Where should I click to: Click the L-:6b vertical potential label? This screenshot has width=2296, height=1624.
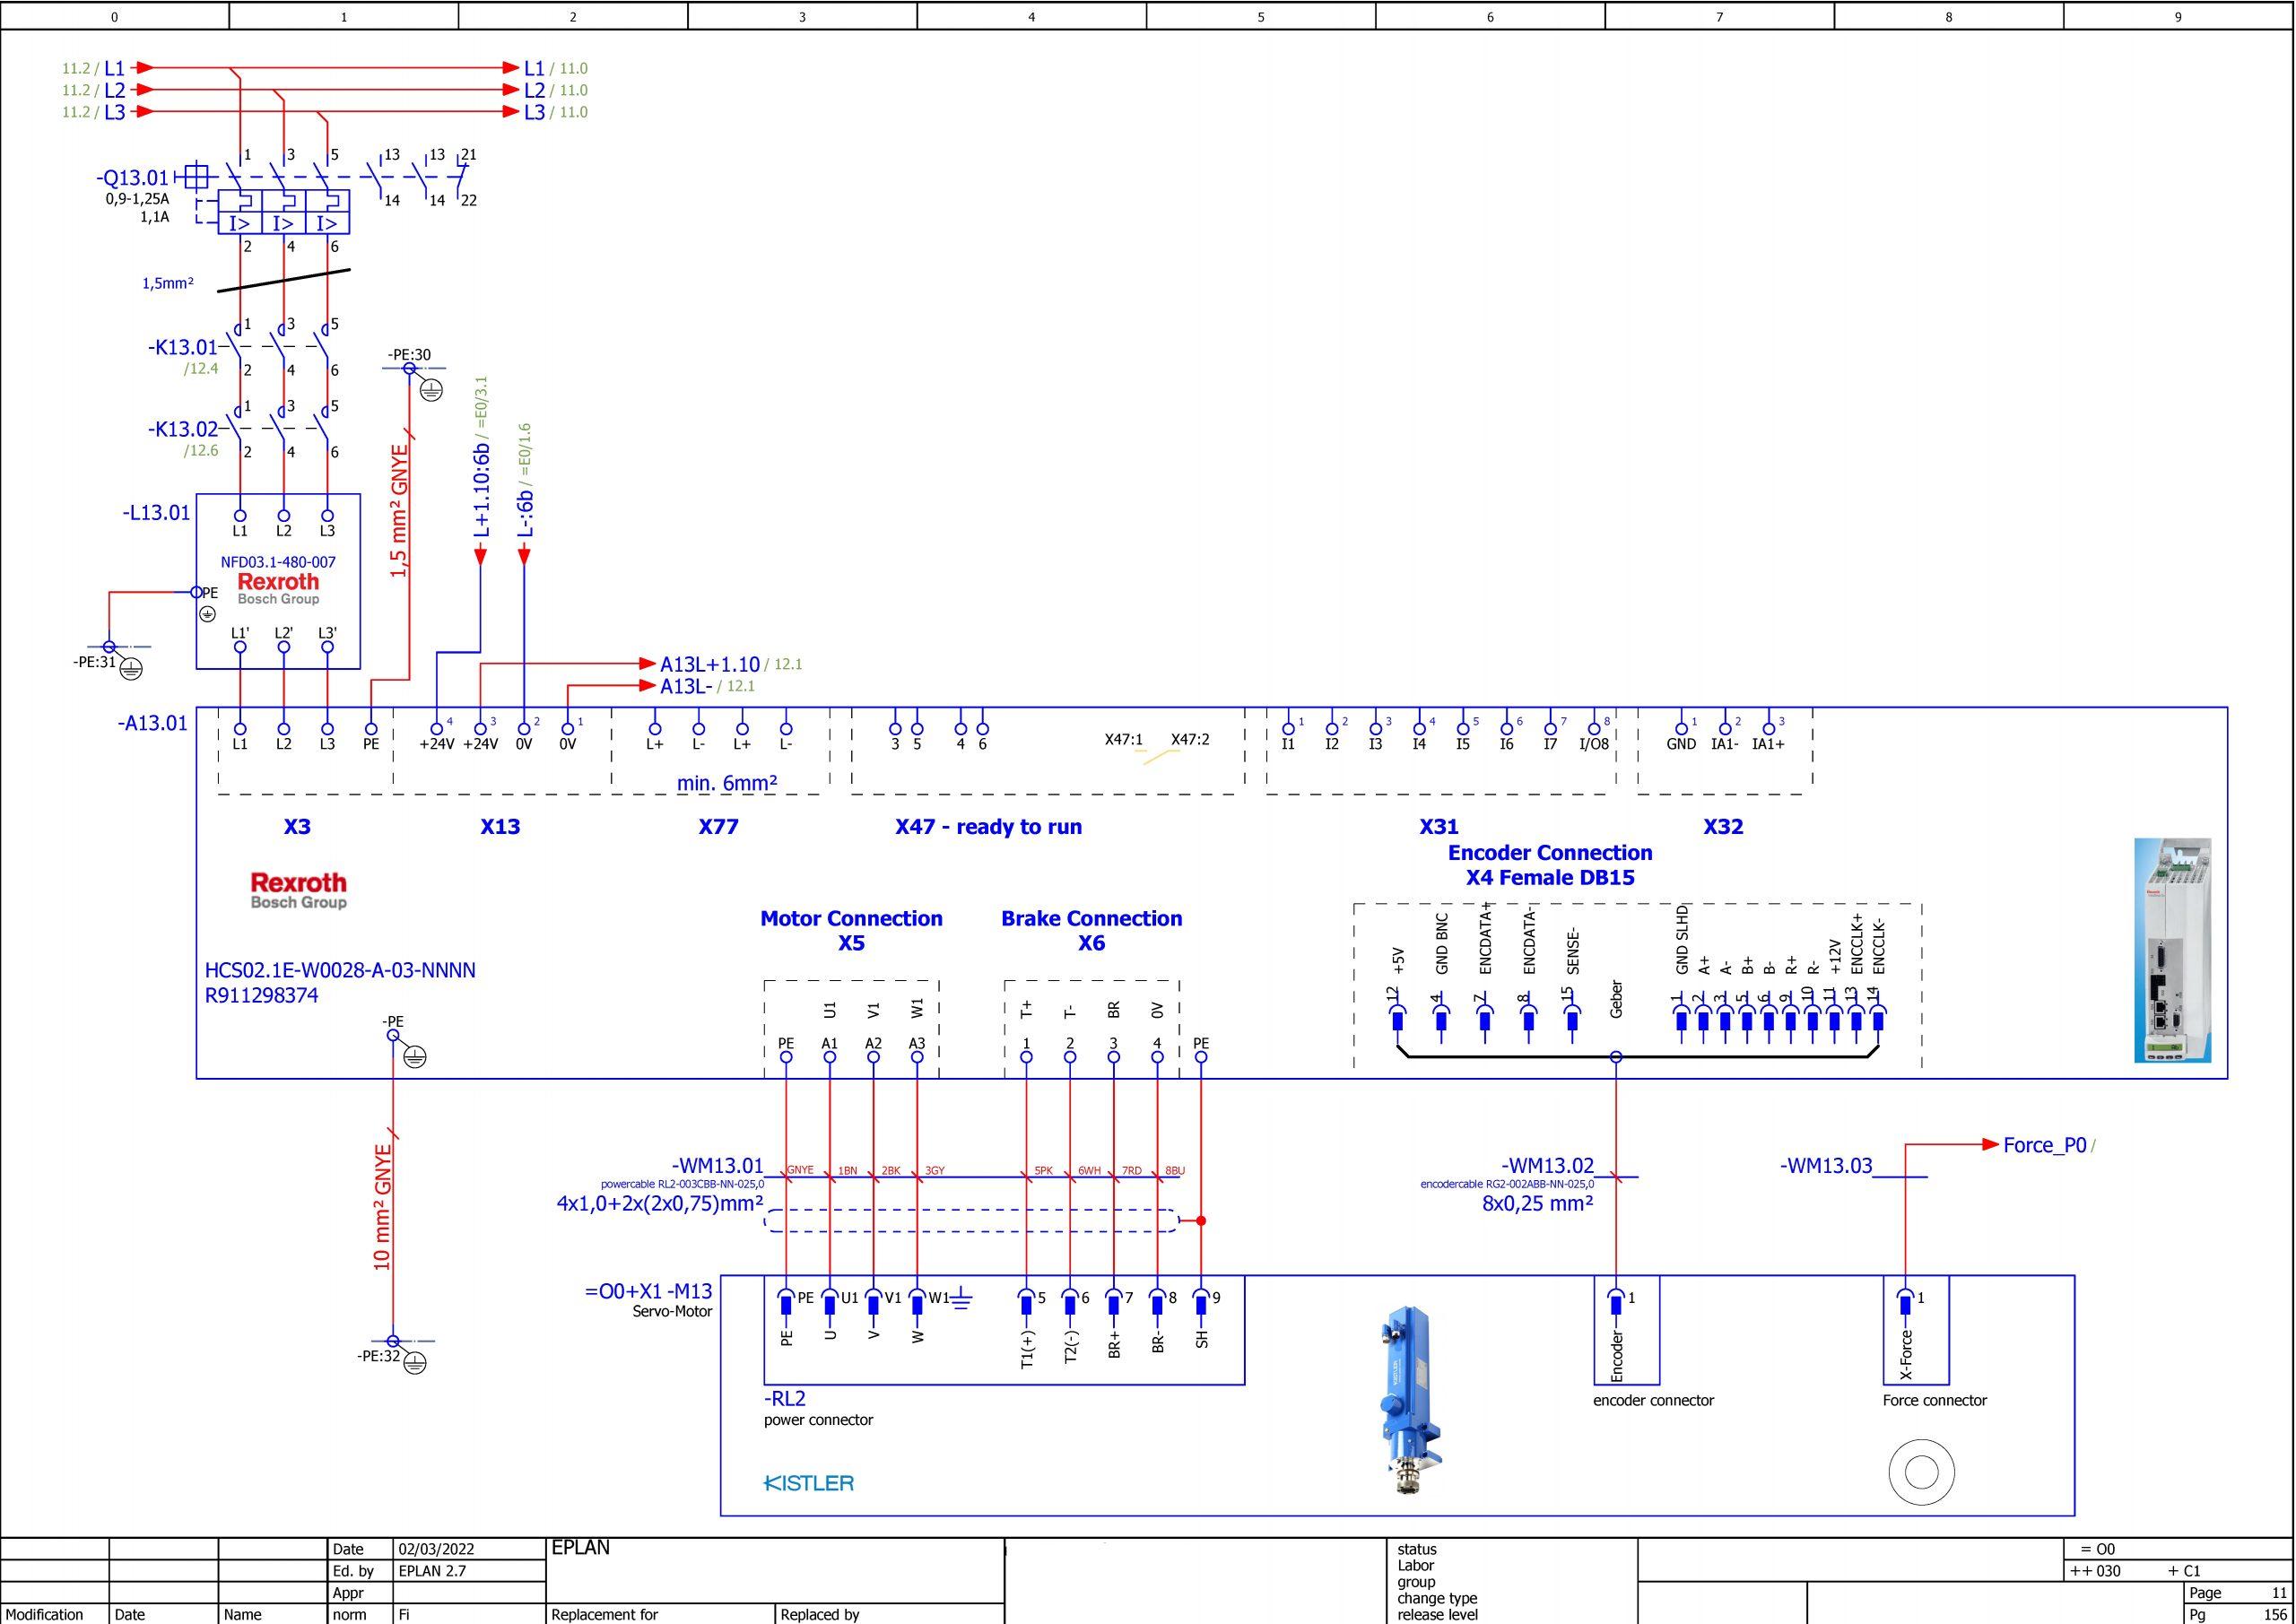click(x=525, y=512)
